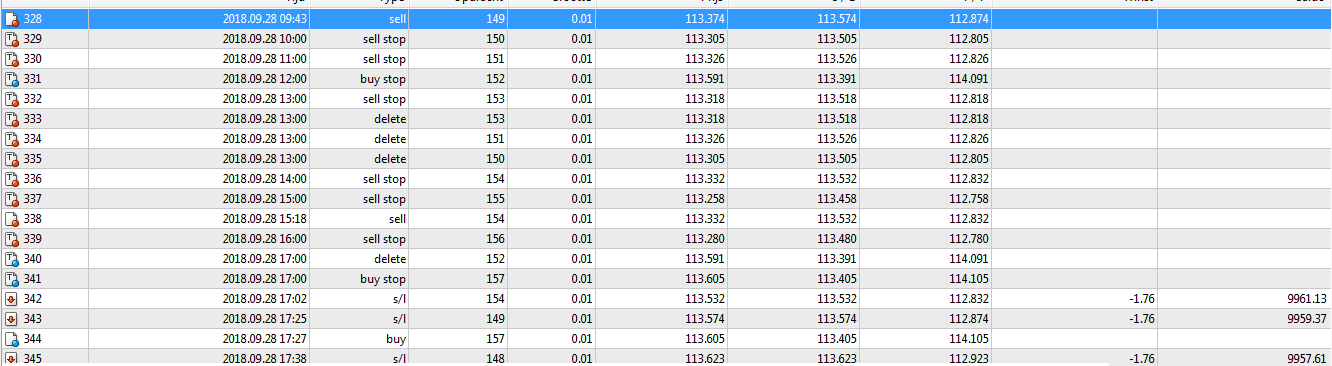Click price value 113.374
The height and width of the screenshot is (366, 1332).
click(x=705, y=19)
